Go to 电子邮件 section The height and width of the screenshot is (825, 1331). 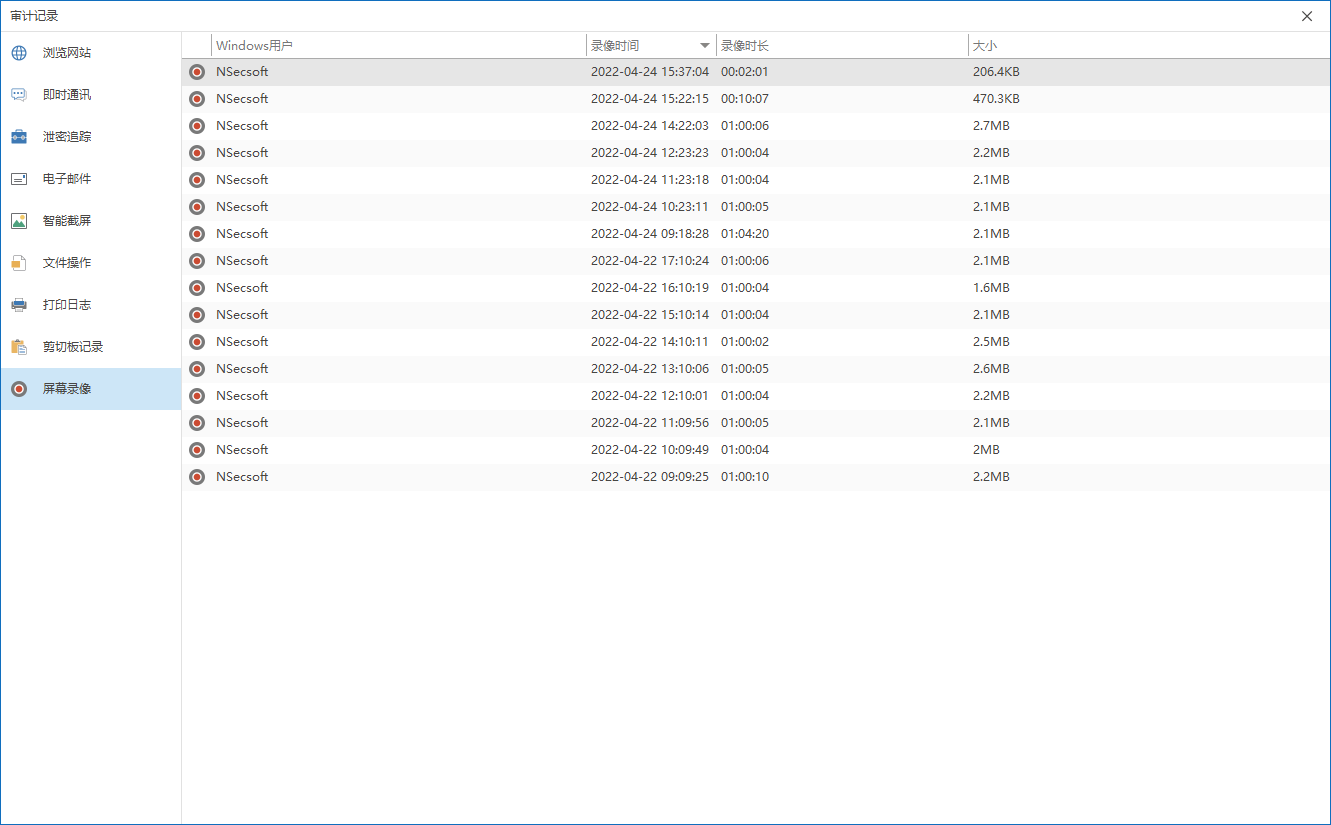91,179
